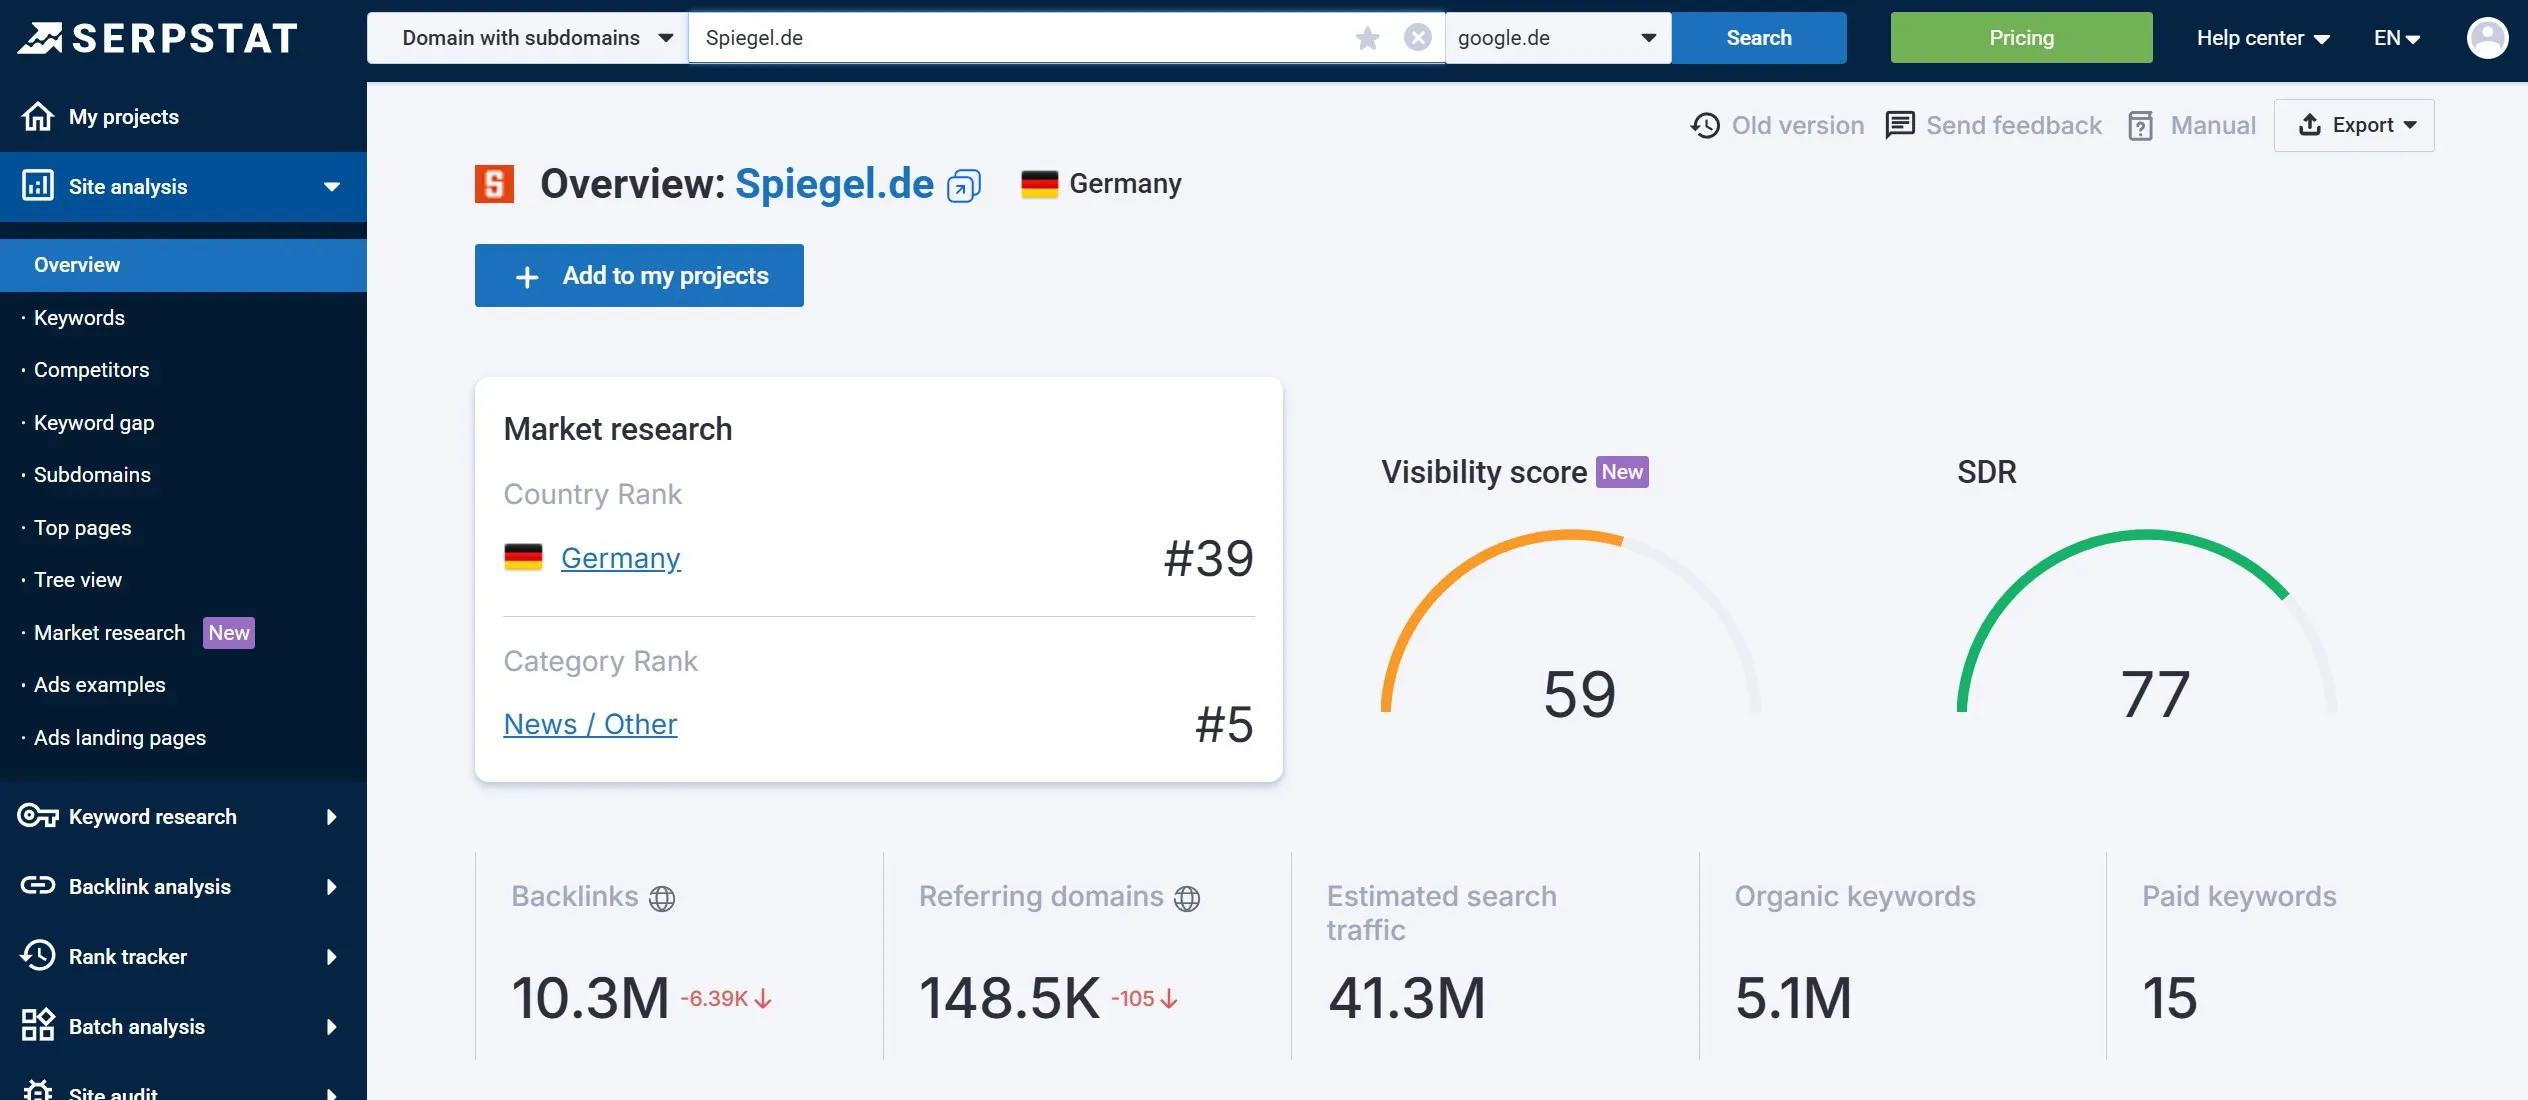Click the Old version history icon
This screenshot has width=2528, height=1100.
(x=1705, y=125)
